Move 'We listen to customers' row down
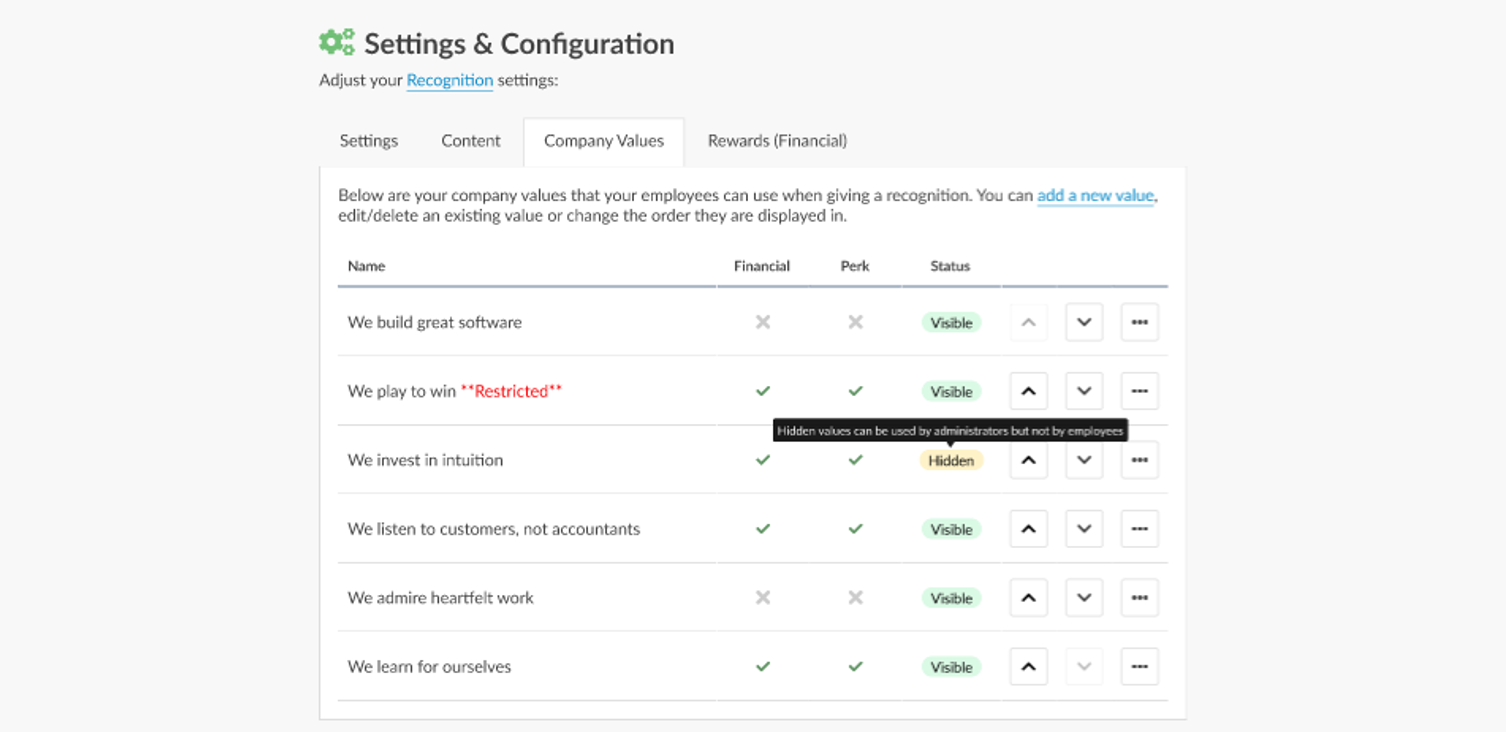The width and height of the screenshot is (1506, 732). tap(1084, 529)
